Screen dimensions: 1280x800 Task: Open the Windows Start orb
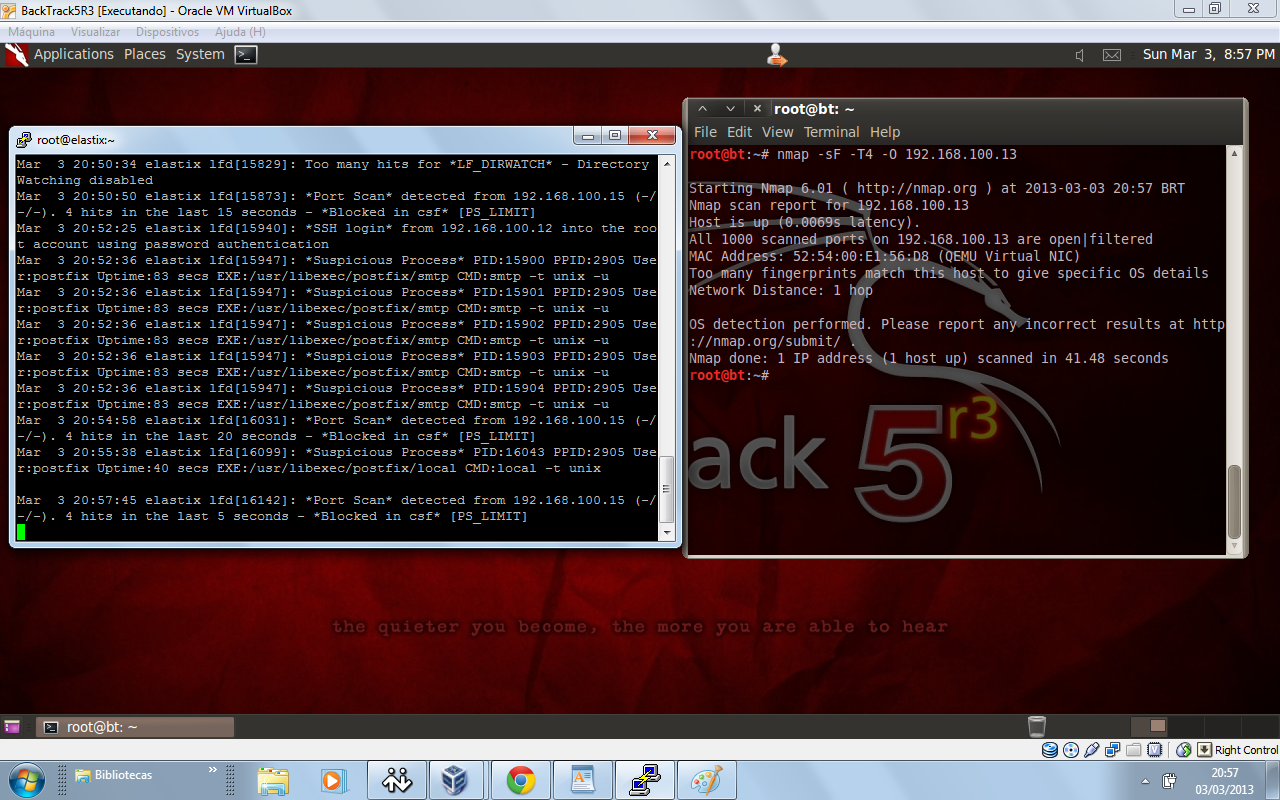tap(26, 780)
